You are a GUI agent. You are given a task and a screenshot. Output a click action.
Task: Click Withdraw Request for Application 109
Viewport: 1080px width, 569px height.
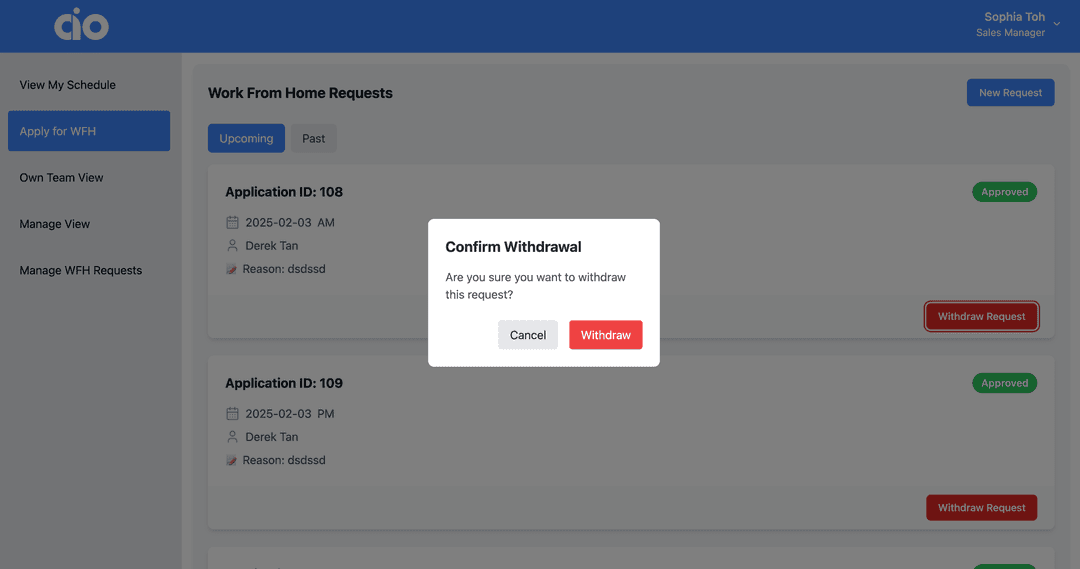click(x=982, y=508)
